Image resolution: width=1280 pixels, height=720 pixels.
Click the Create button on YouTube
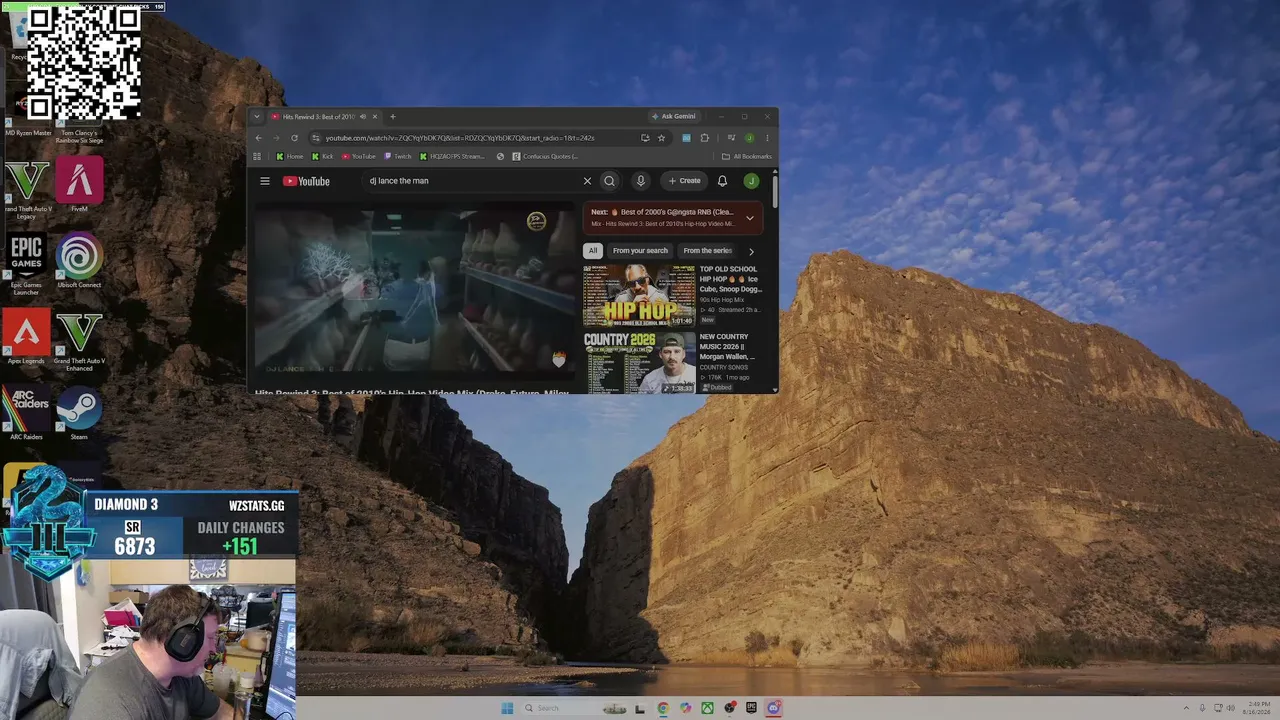(x=685, y=181)
